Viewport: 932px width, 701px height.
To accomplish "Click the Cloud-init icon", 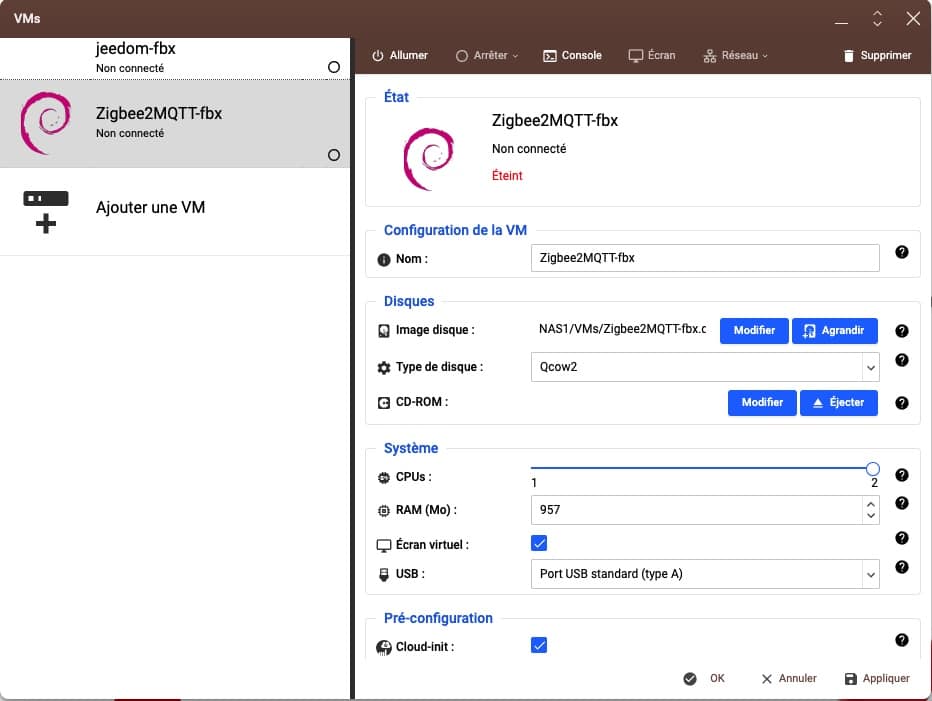I will pos(384,647).
